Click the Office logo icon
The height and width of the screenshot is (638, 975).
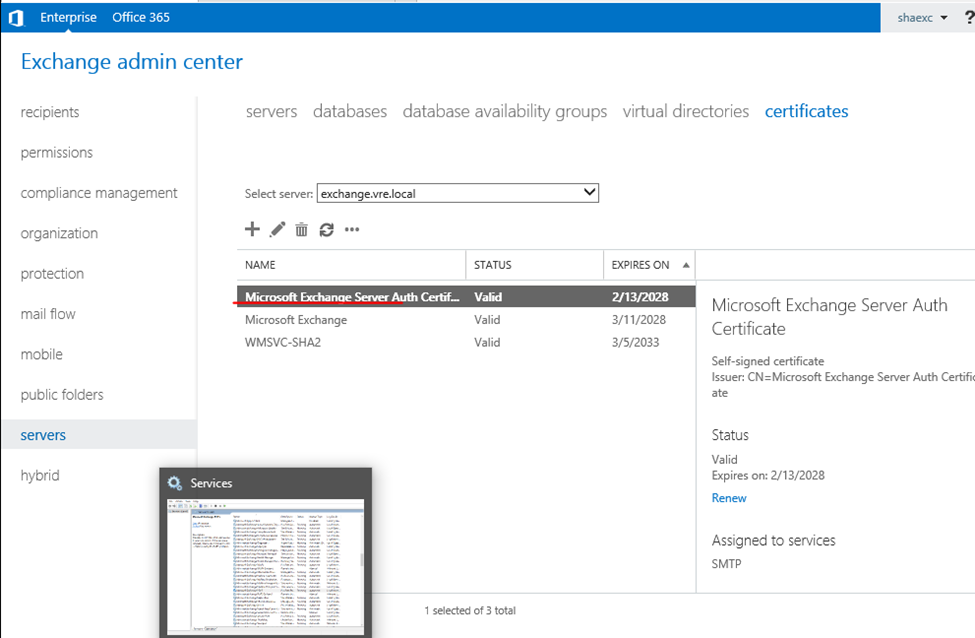pyautogui.click(x=16, y=17)
